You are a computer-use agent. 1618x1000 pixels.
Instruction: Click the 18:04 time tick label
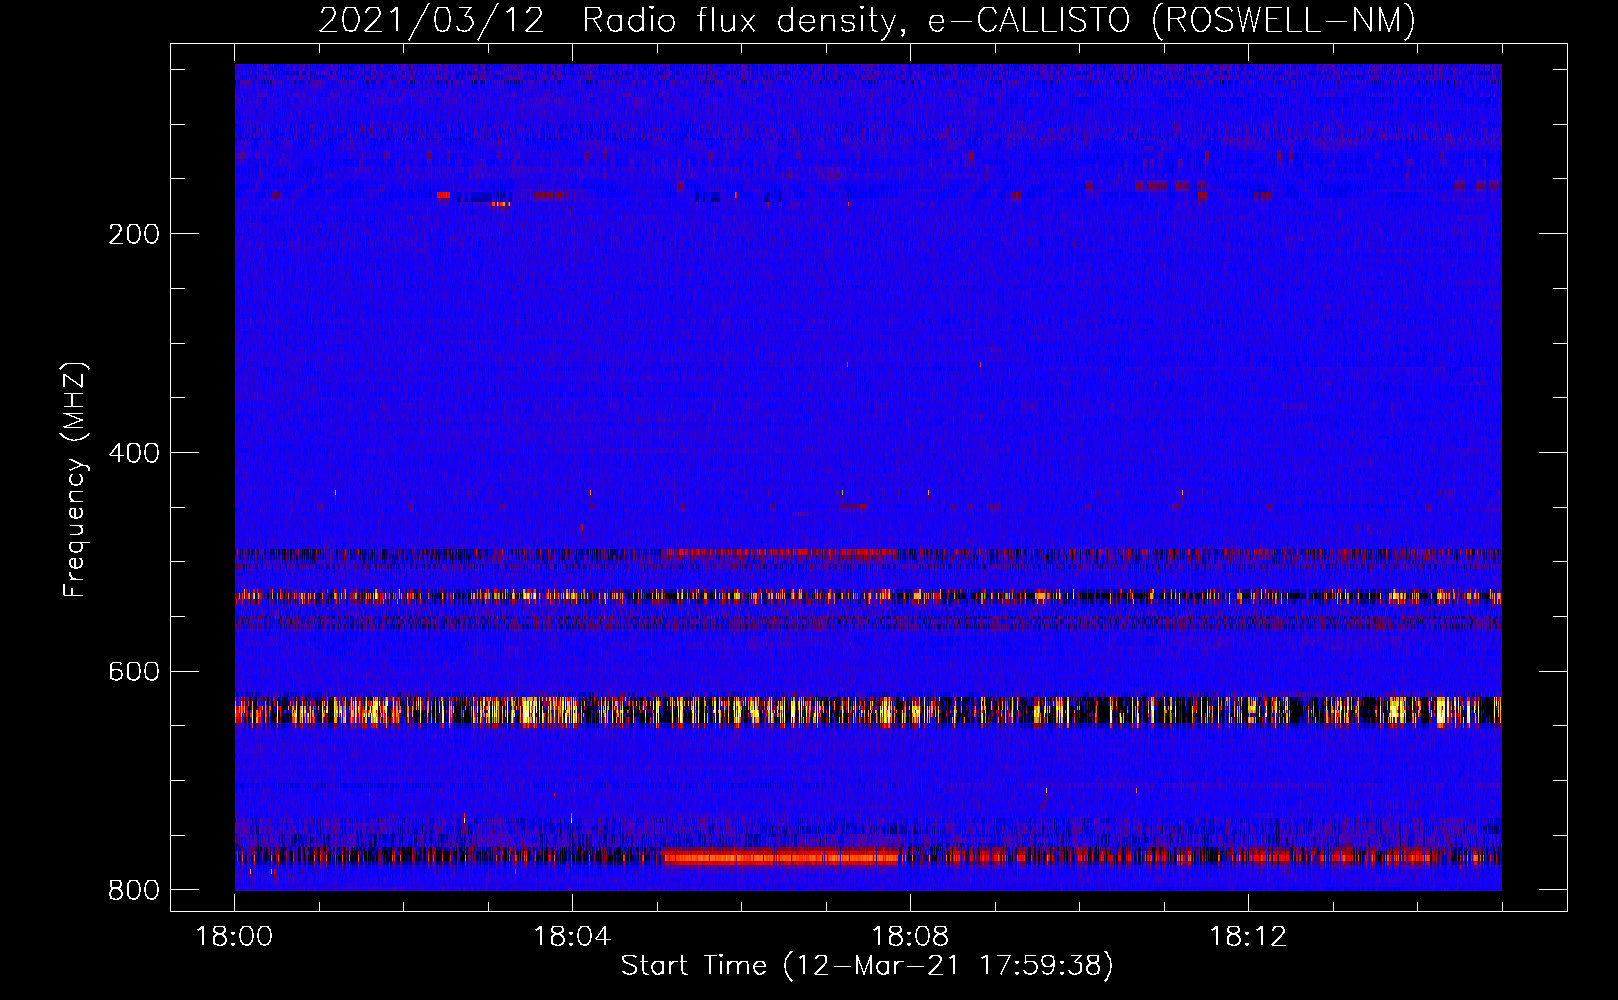572,937
